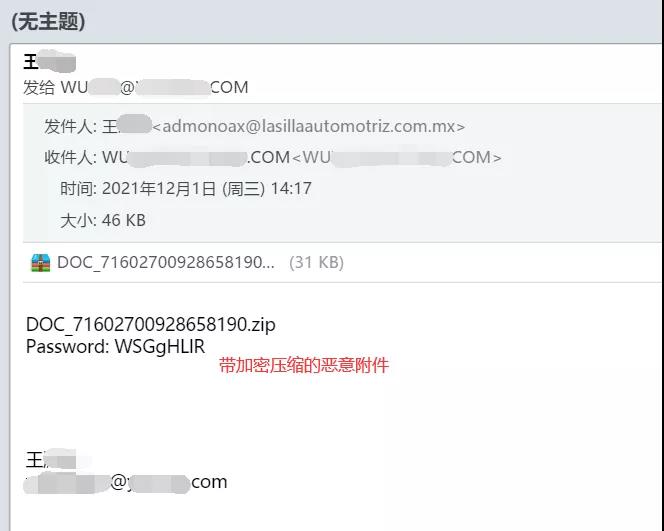Click the signature name 王 at the bottom of the message
Viewport: 664px width, 531px height.
coord(51,460)
